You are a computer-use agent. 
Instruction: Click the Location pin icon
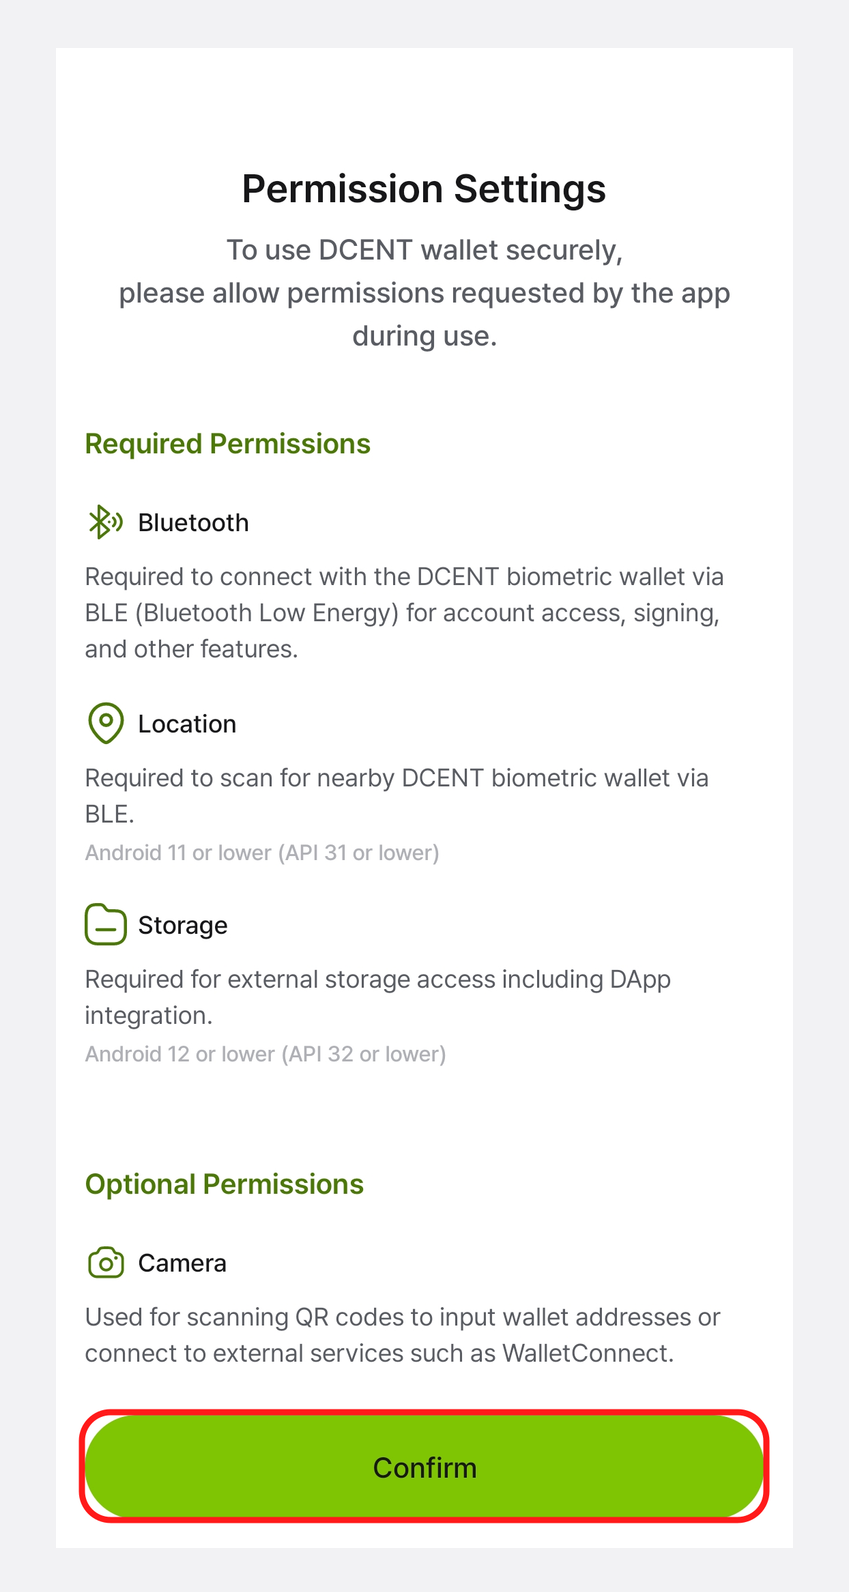106,723
